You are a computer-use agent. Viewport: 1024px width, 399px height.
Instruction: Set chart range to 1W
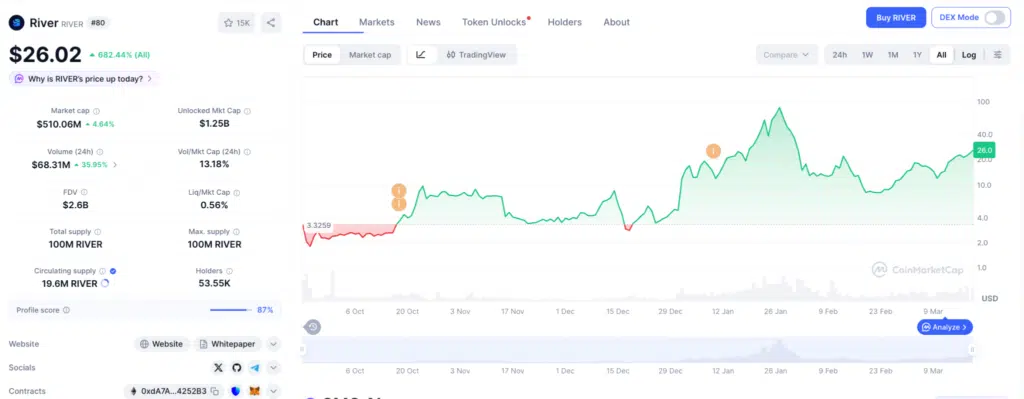click(867, 55)
